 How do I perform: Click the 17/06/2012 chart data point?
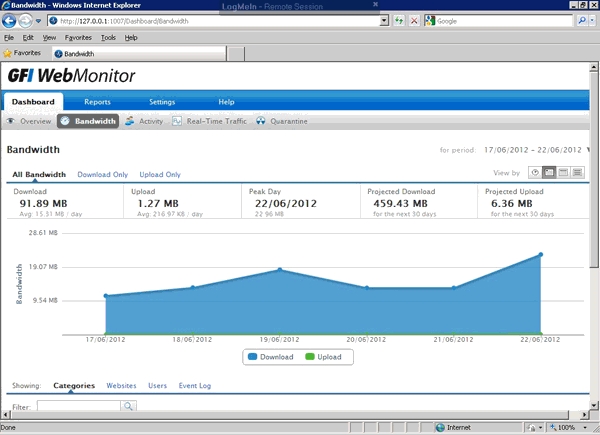pos(106,295)
